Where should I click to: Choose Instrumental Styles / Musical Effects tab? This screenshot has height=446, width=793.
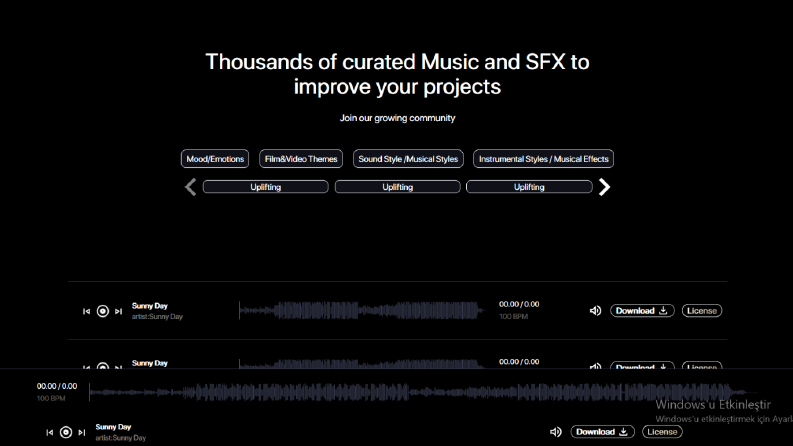543,159
